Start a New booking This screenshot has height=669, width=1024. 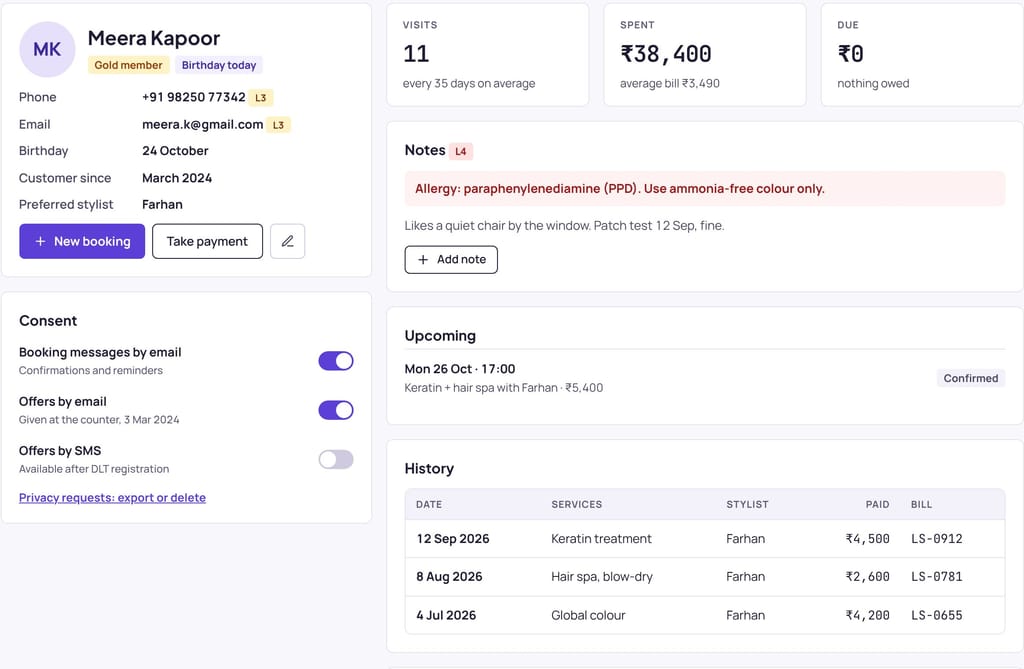pyautogui.click(x=82, y=241)
